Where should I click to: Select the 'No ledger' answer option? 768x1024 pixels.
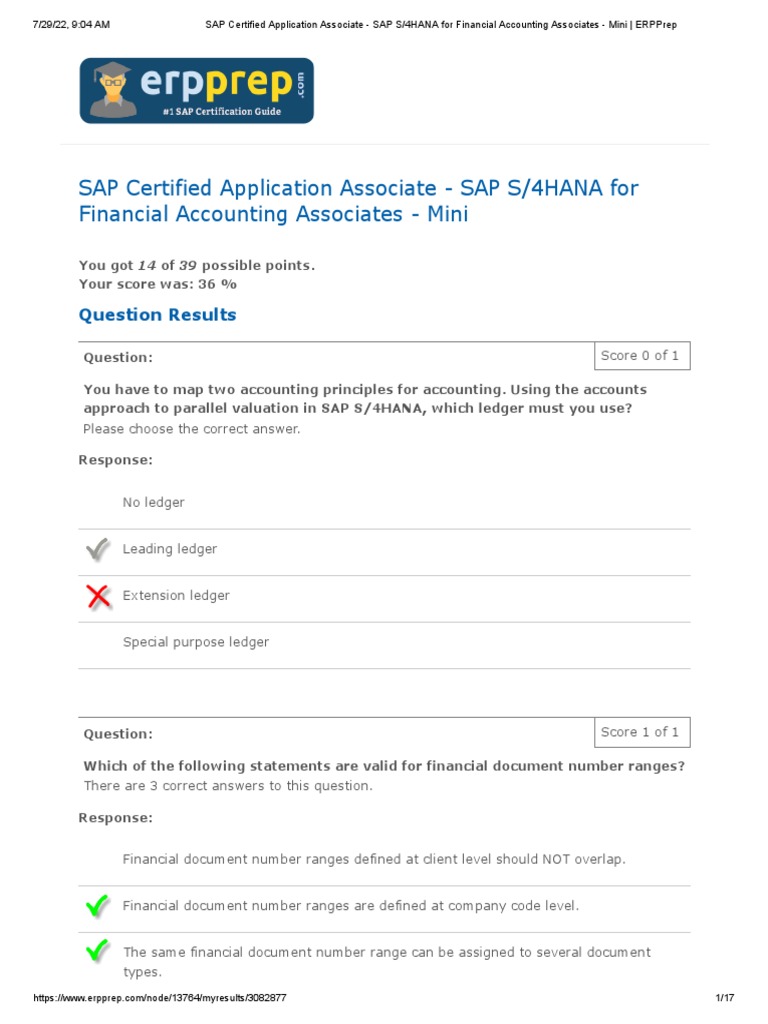(153, 502)
